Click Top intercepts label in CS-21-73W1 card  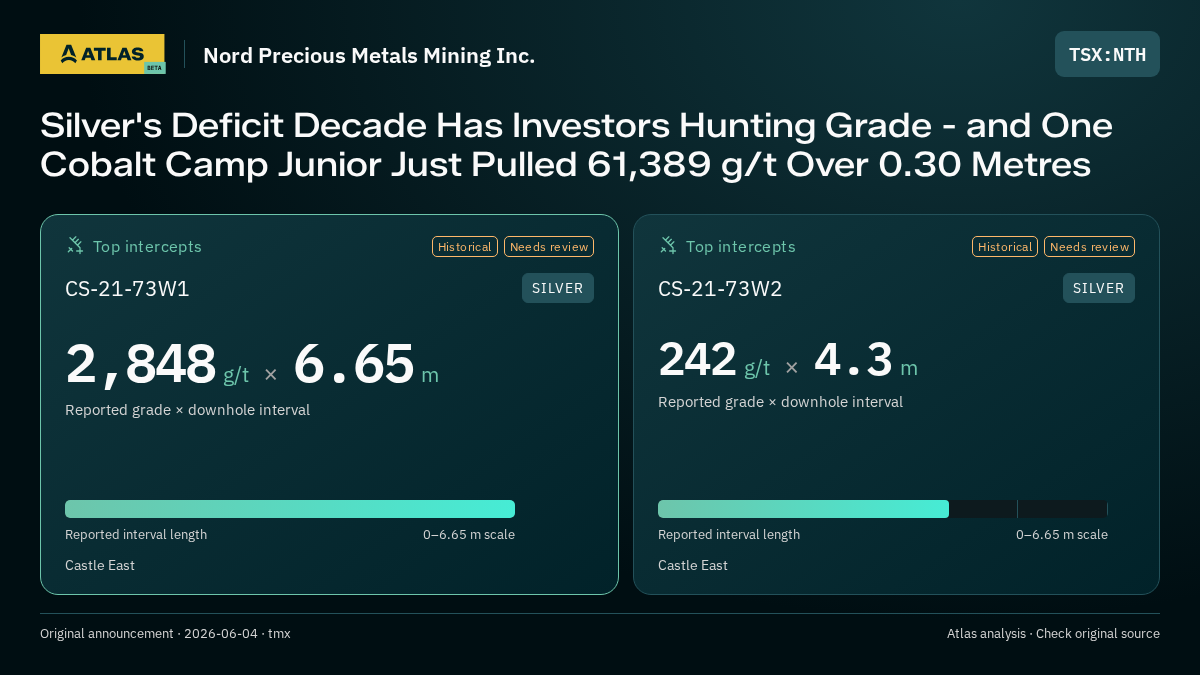tap(147, 246)
